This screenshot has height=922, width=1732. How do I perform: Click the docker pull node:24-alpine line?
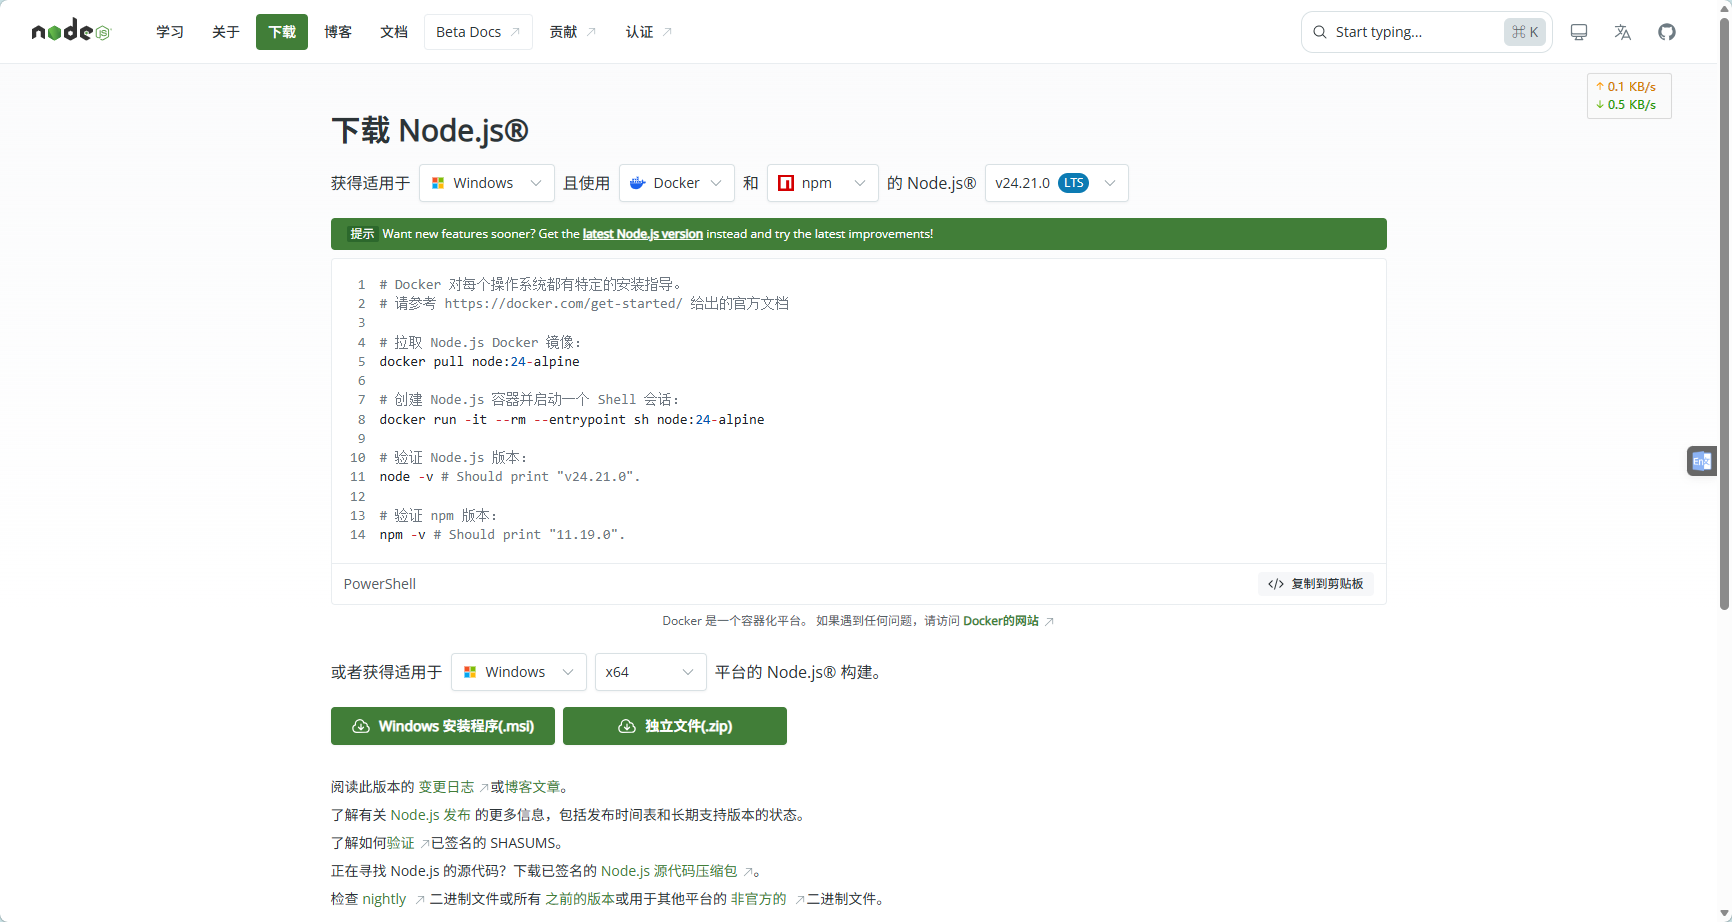[x=479, y=362]
